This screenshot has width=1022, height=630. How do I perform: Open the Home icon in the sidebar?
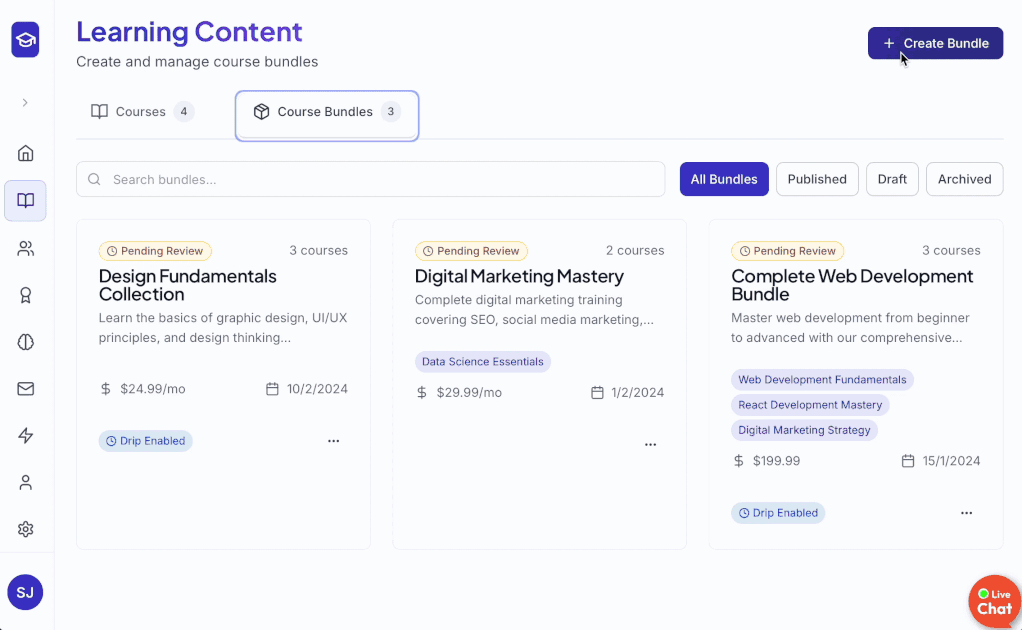click(x=26, y=153)
